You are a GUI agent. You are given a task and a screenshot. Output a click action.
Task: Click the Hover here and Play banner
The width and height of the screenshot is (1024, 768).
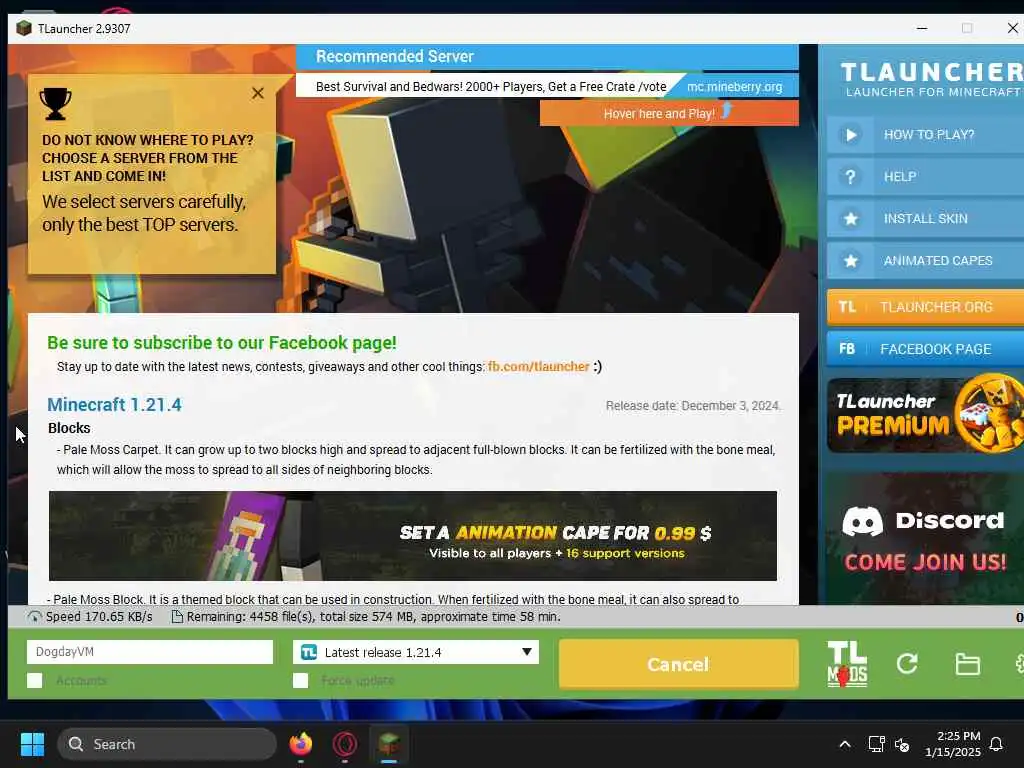pos(669,113)
